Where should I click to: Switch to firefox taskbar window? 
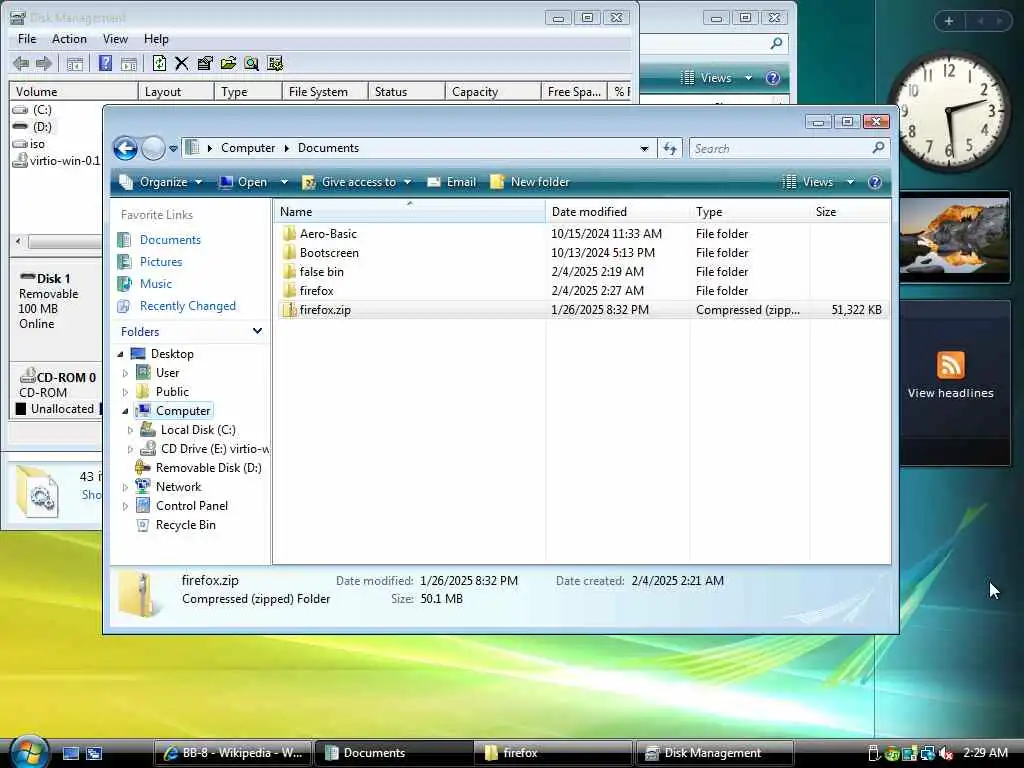(x=552, y=753)
